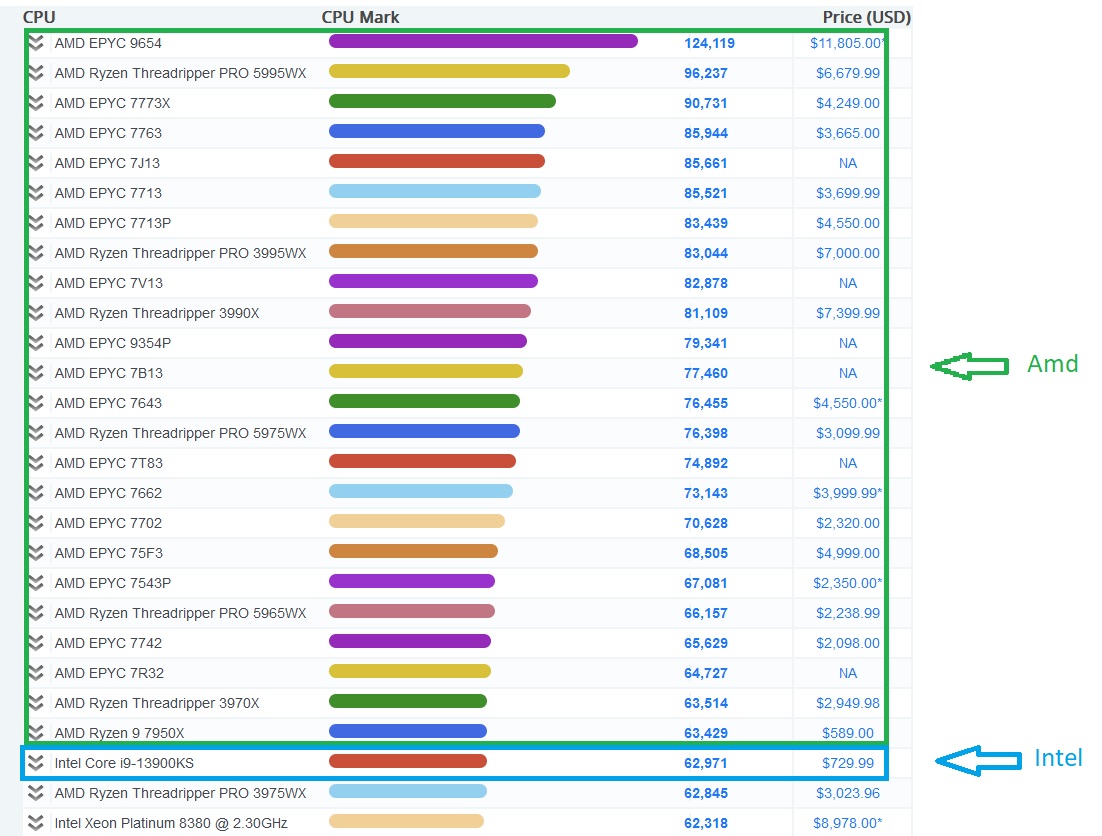Click the NA price in the EPYC 7J13 row

click(x=848, y=164)
